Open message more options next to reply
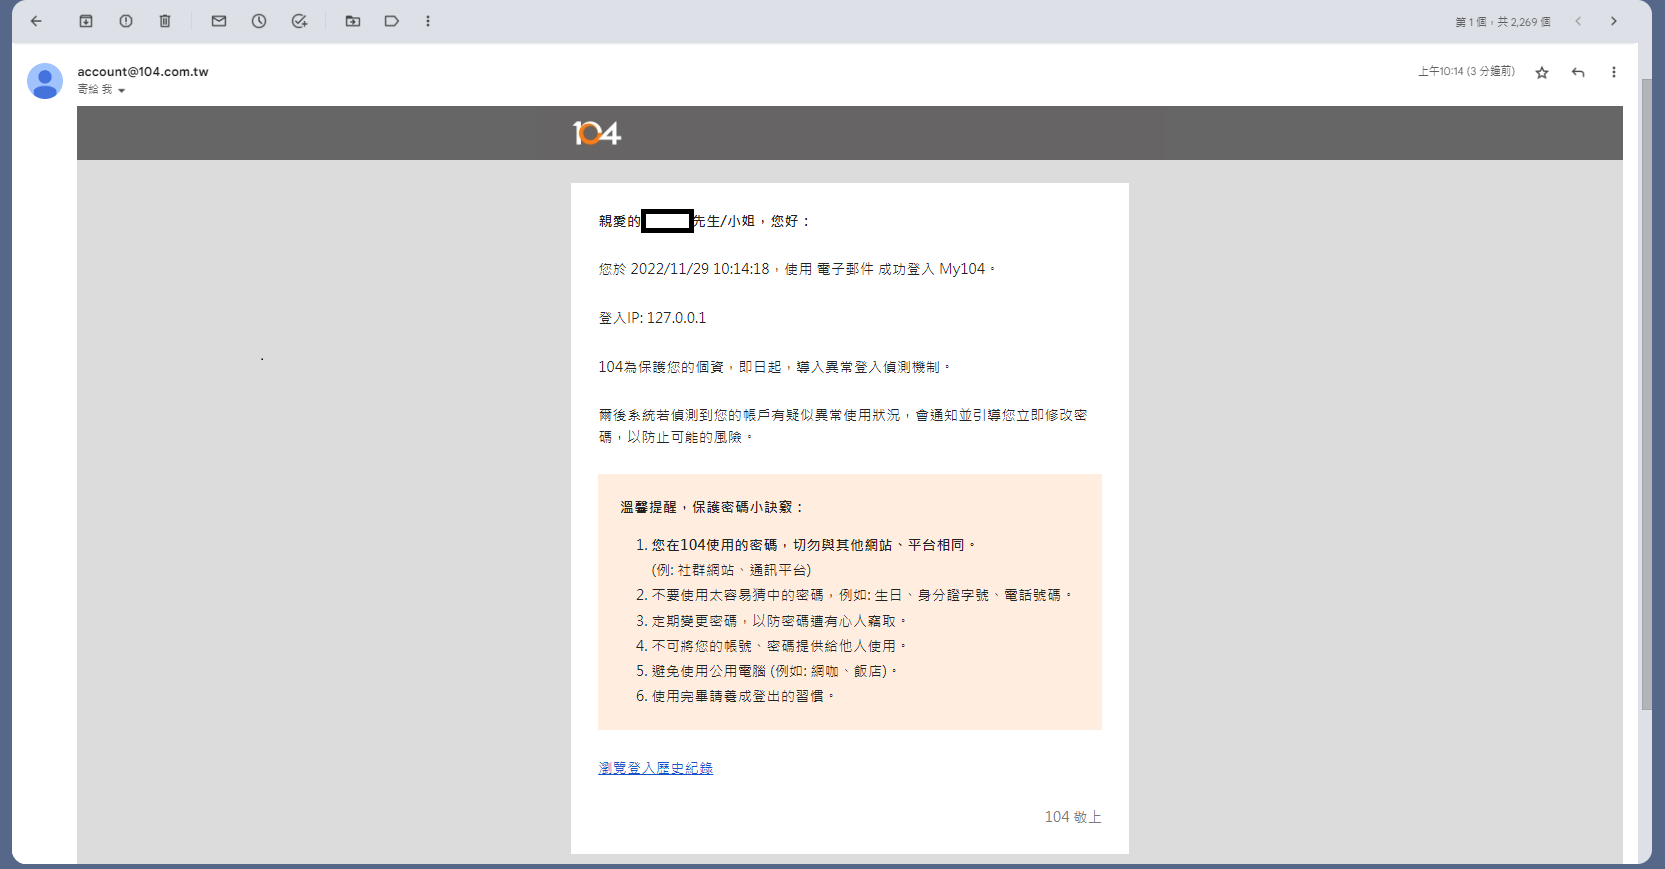Screen dimensions: 1665x869 pos(1614,72)
